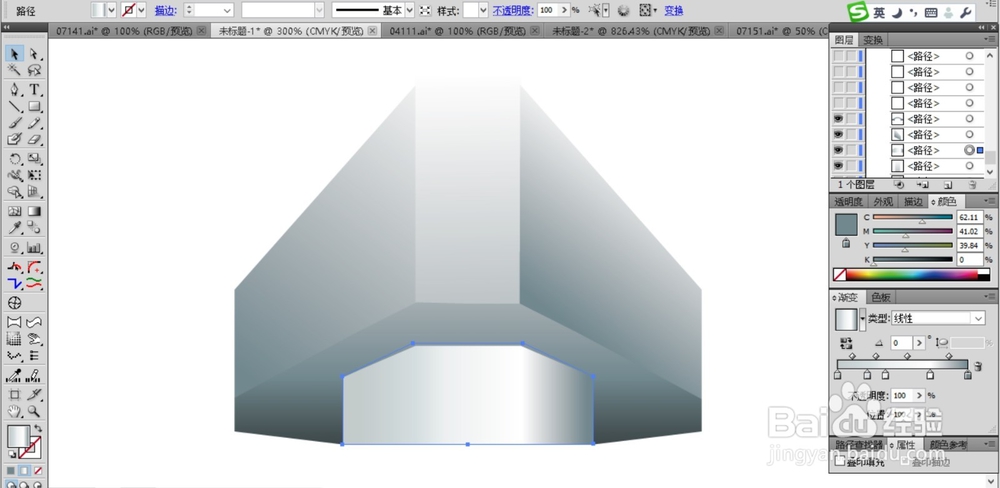Open the gradient angle arrow dropdown
1000x488 pixels.
click(919, 343)
